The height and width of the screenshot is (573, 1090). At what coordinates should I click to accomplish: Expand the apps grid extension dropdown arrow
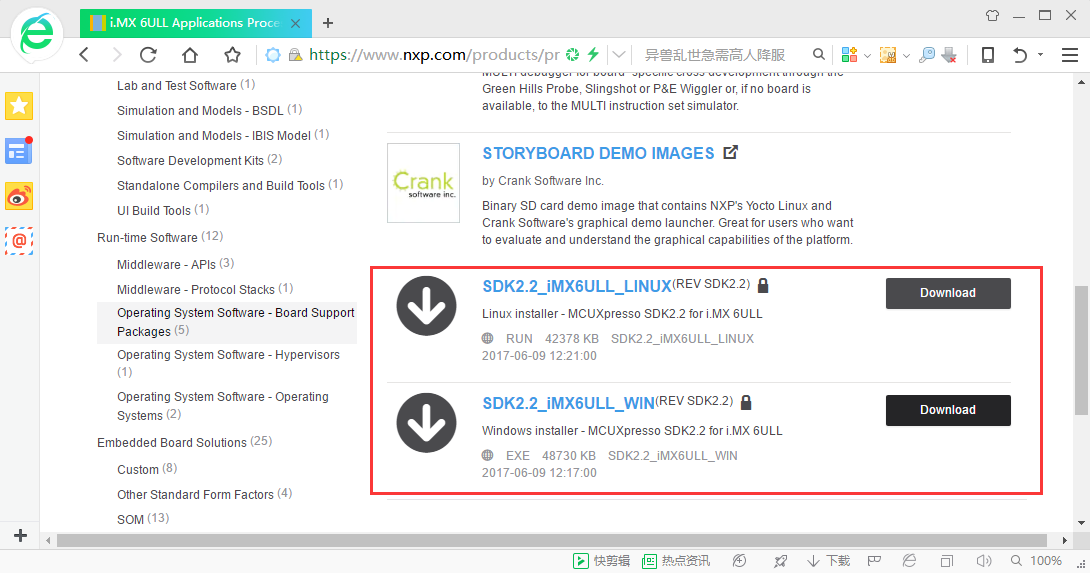tap(867, 56)
